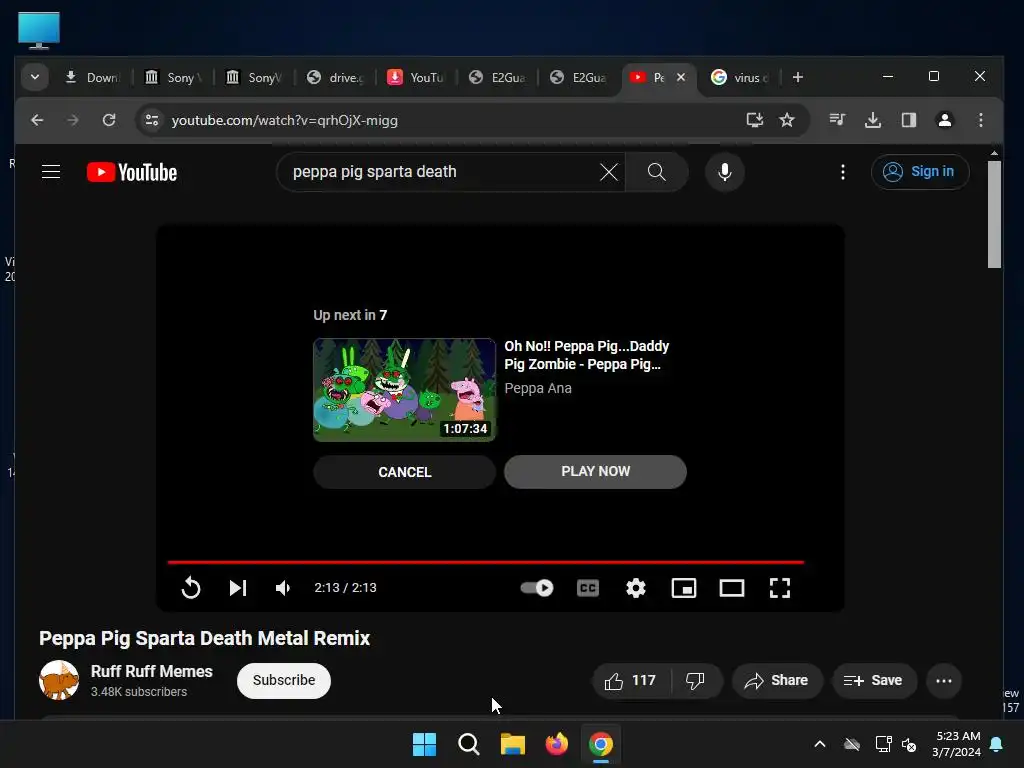Open the player settings gear
Viewport: 1024px width, 768px height.
(x=635, y=588)
